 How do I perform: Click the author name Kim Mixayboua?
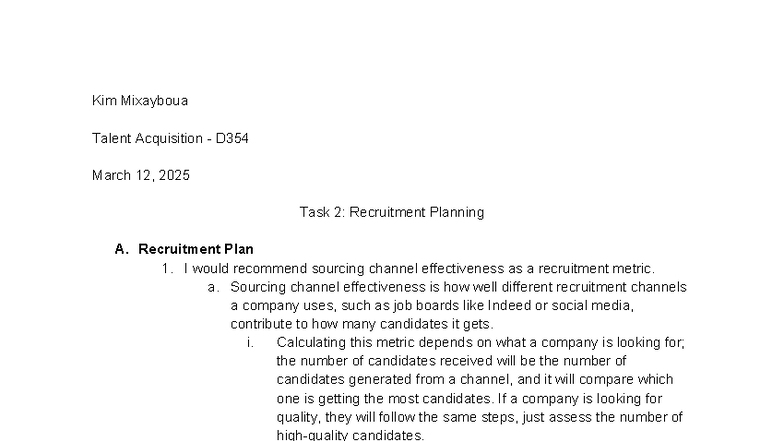tap(139, 101)
